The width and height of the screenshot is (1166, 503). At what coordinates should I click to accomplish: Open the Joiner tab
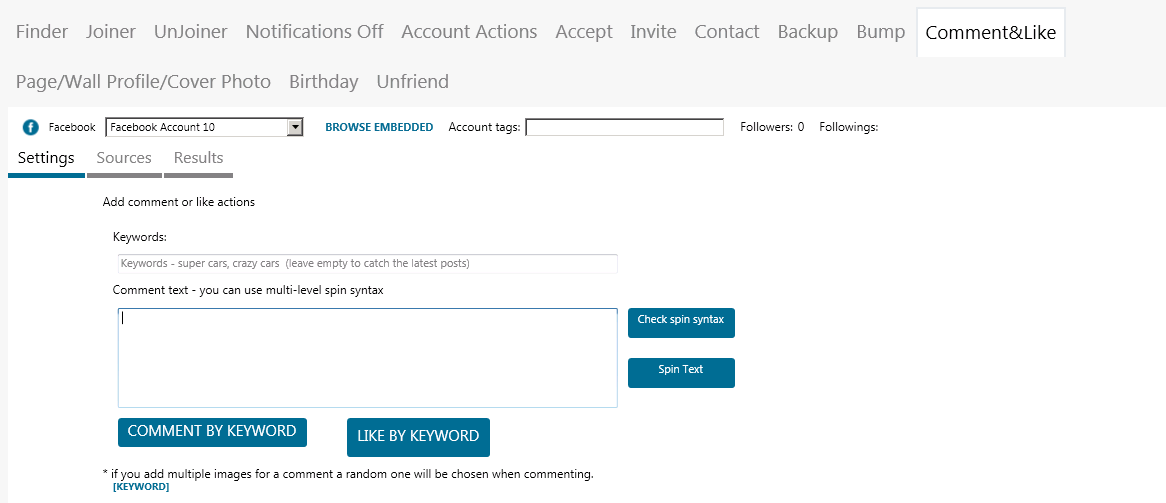click(x=111, y=32)
